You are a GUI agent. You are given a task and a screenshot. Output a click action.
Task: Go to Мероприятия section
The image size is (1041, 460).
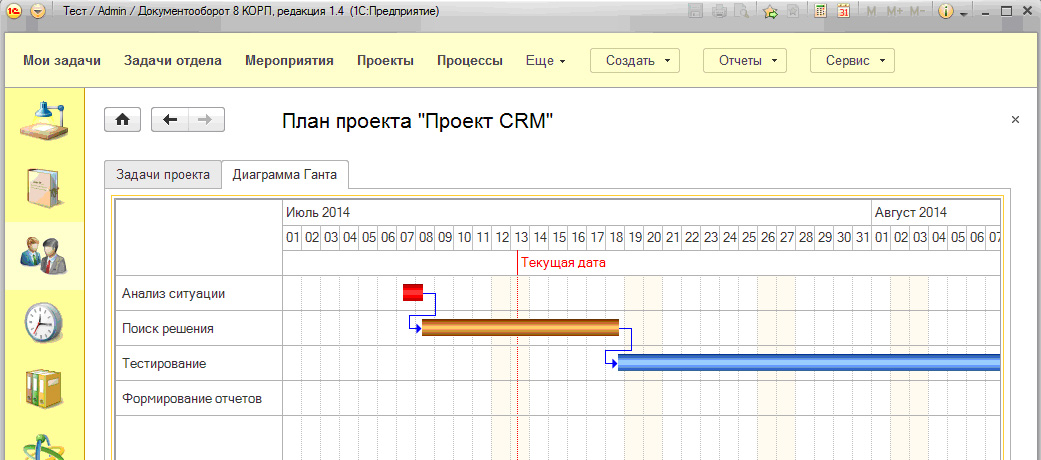(289, 61)
